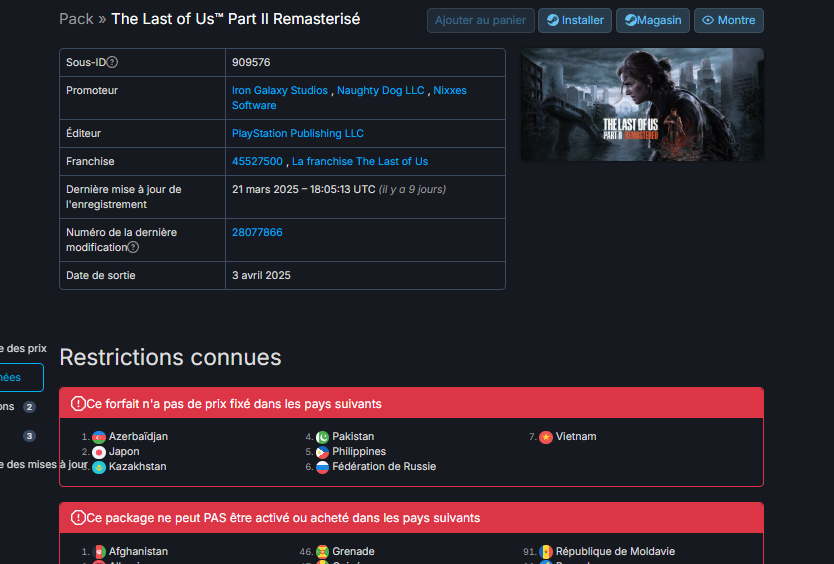Select the highlighted sidebar tab ending in 'nées'
This screenshot has height=564, width=834.
coord(20,377)
